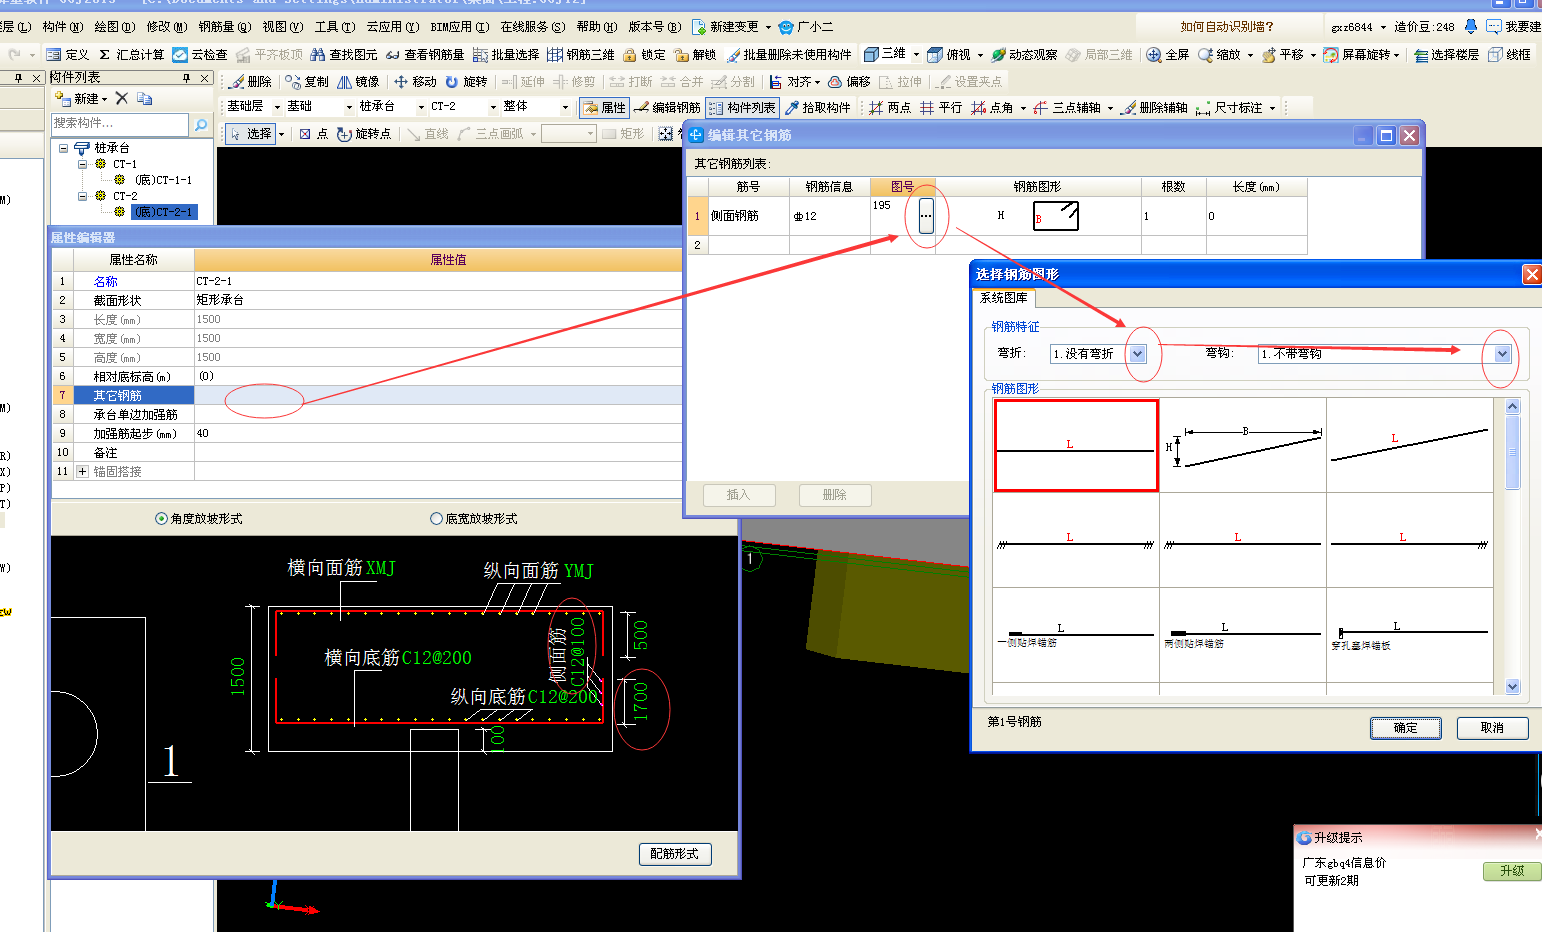Open the 三维 view dropdown arrow

click(916, 55)
